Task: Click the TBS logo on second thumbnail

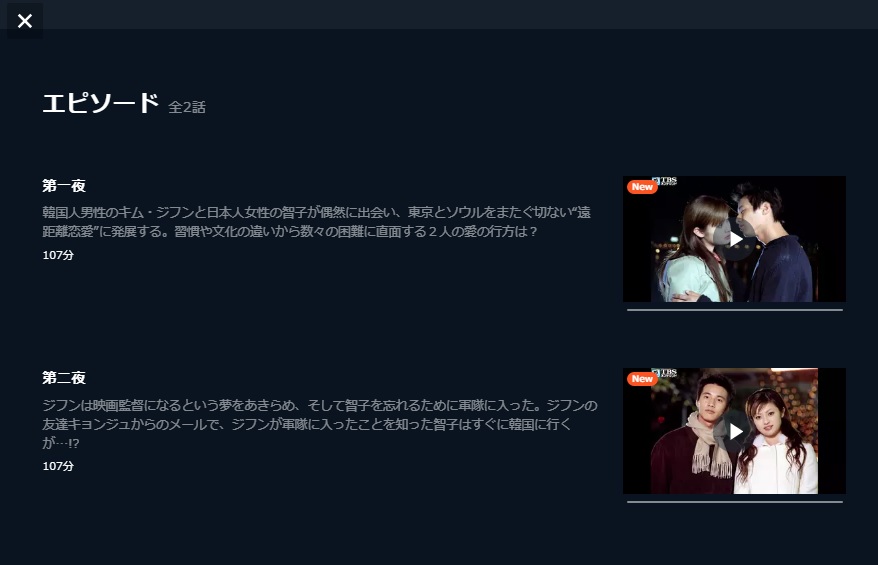Action: [x=666, y=372]
